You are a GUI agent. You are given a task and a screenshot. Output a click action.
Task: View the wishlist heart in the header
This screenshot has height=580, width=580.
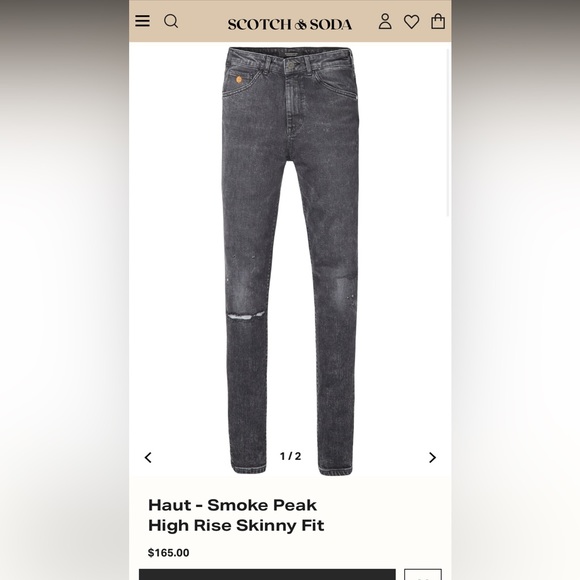coord(411,22)
